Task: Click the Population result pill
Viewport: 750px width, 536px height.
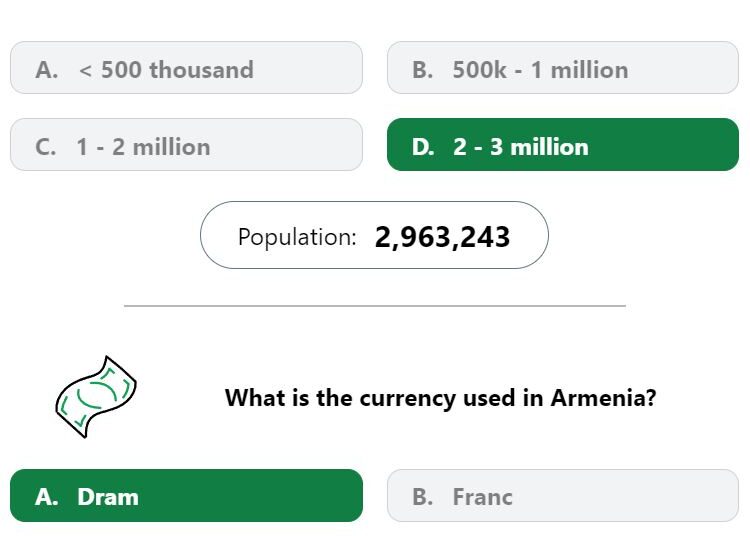Action: click(x=374, y=235)
